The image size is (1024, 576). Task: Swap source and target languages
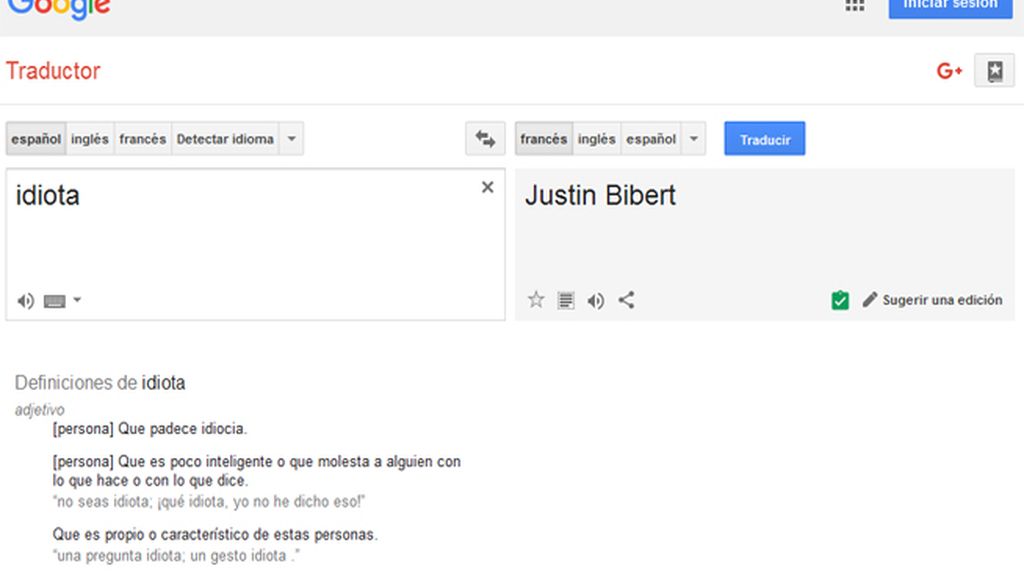click(x=485, y=138)
